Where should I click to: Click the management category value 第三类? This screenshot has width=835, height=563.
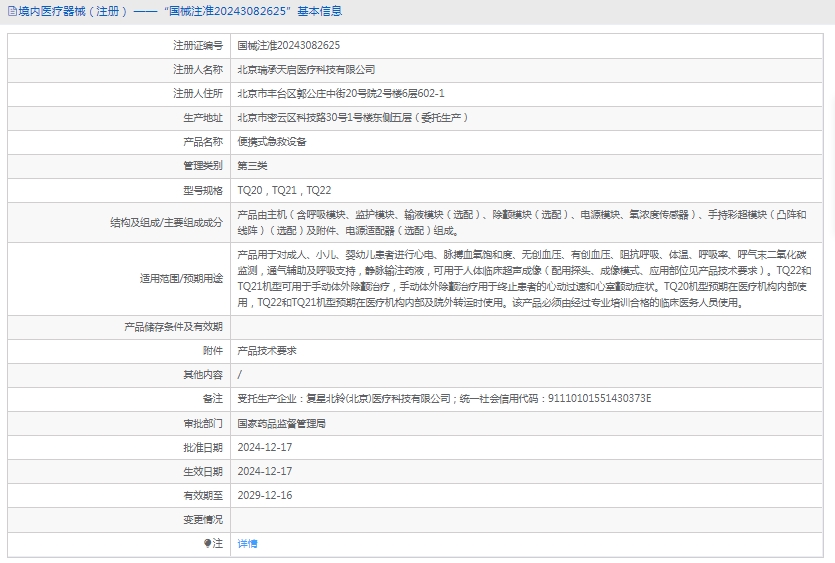click(x=252, y=166)
